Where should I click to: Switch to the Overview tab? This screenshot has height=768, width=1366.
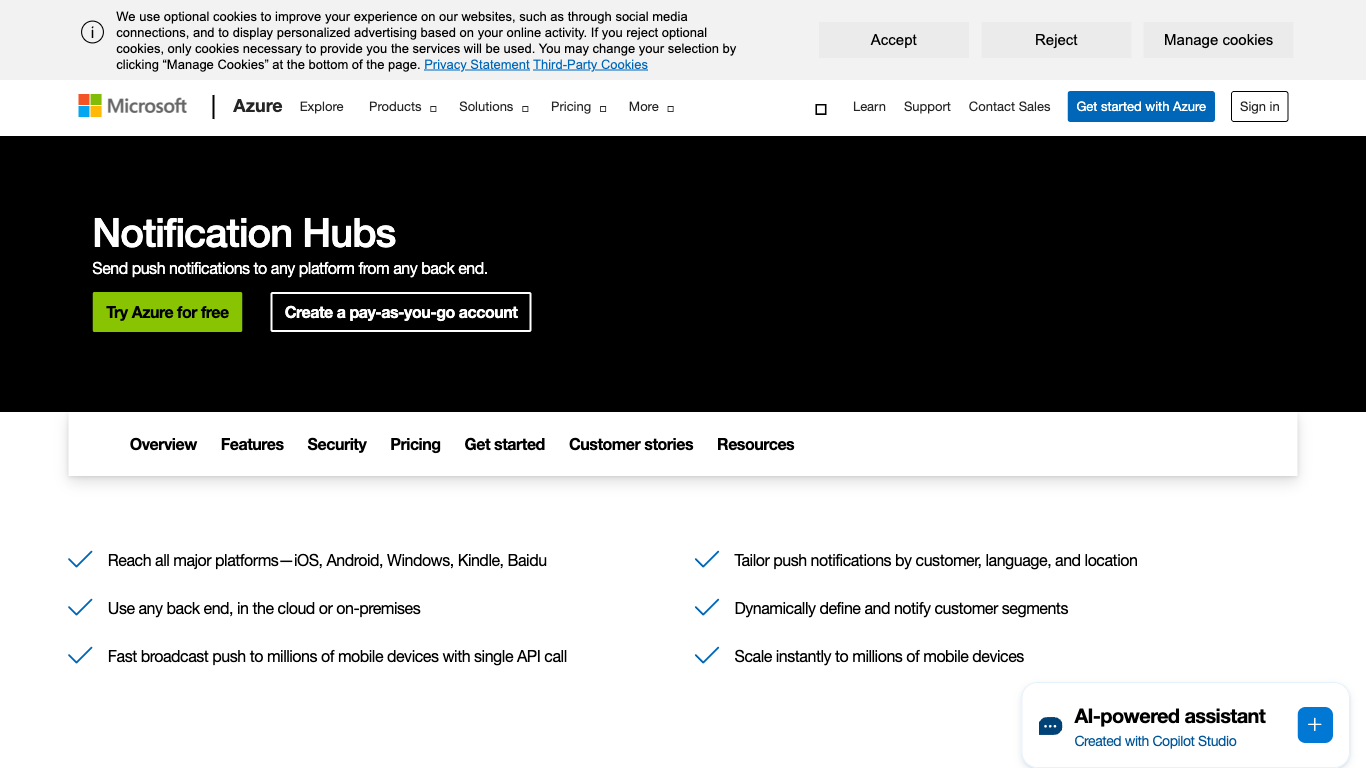click(163, 444)
